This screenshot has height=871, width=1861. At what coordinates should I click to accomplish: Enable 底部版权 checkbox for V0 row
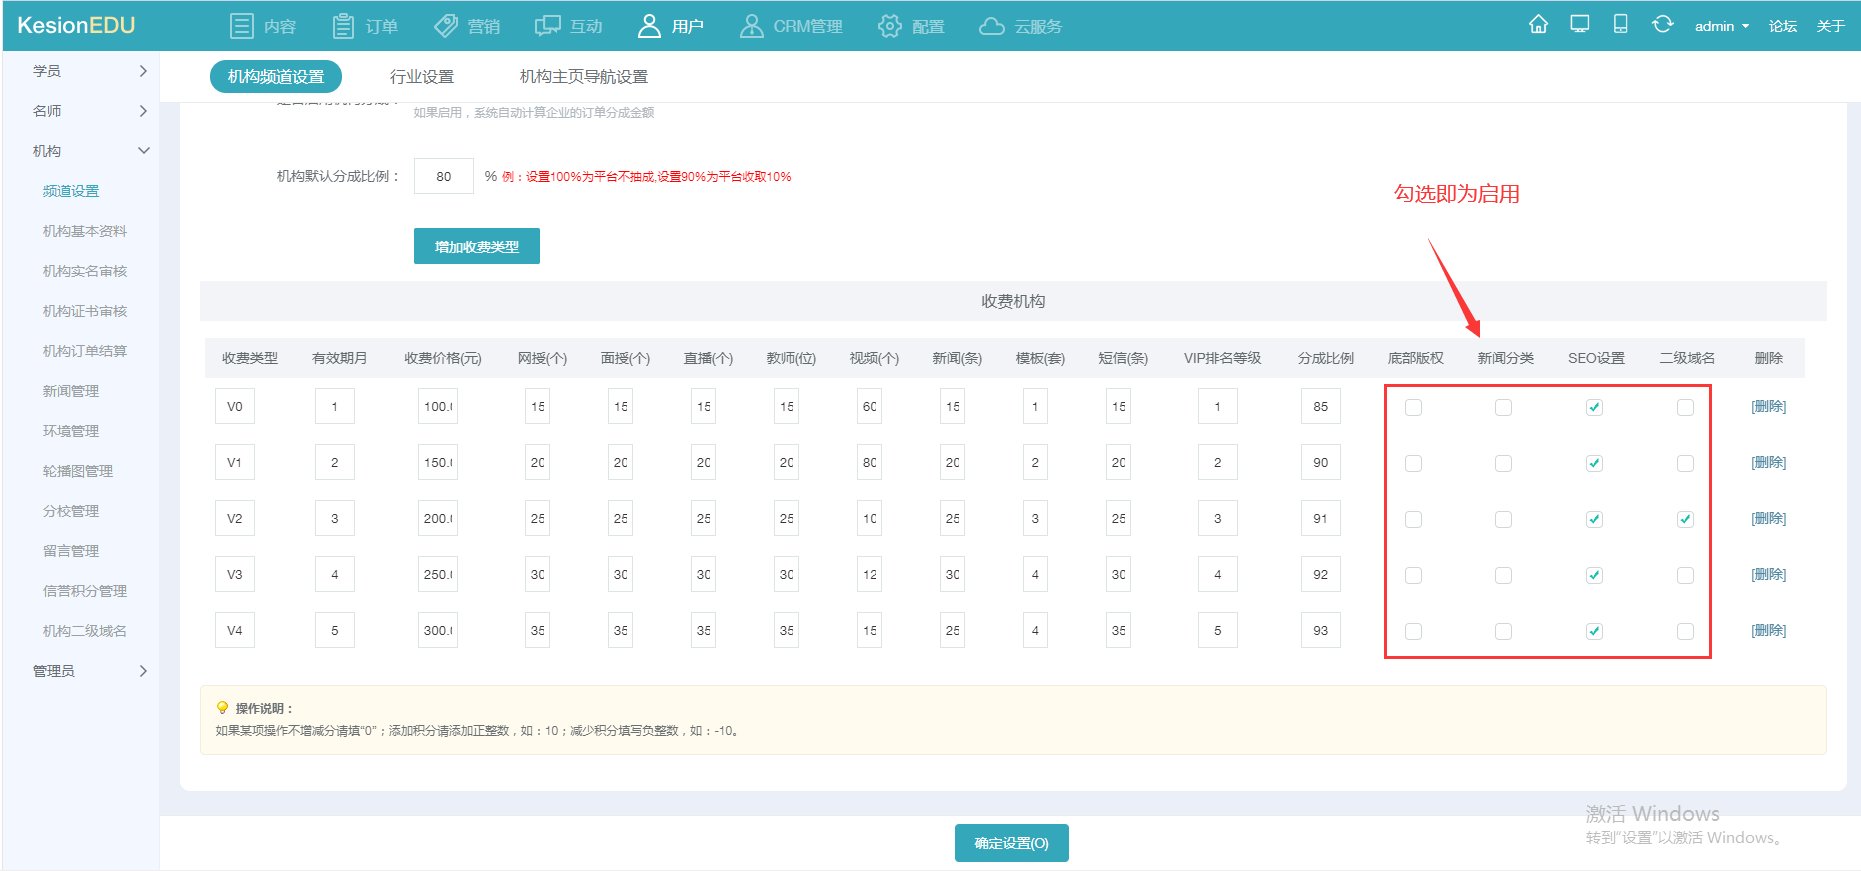point(1413,407)
